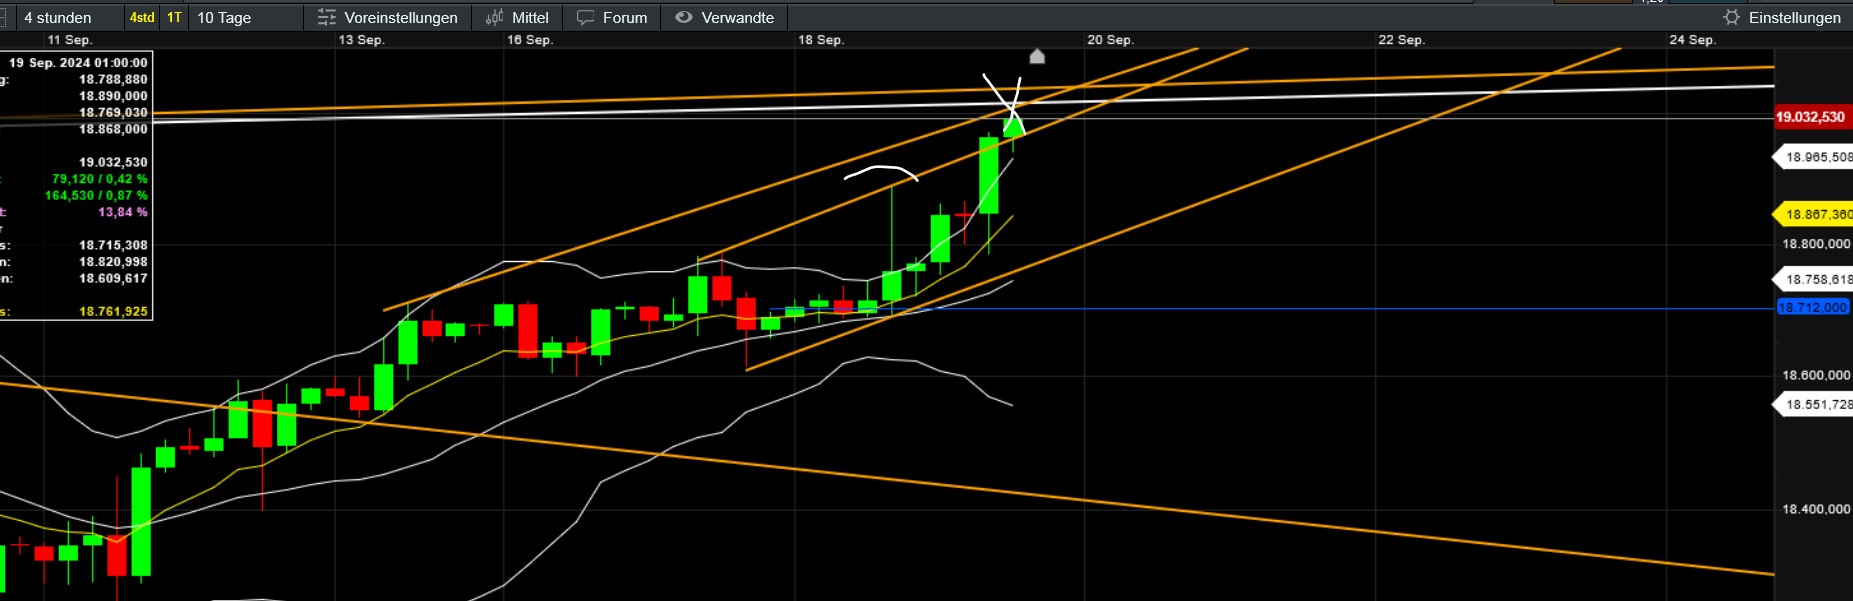Open Einstellungen chart settings
Screen dimensions: 1853x601
pyautogui.click(x=1783, y=17)
